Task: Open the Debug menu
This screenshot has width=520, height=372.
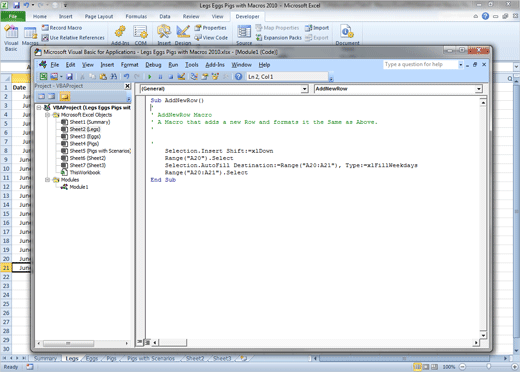Action: (153, 65)
